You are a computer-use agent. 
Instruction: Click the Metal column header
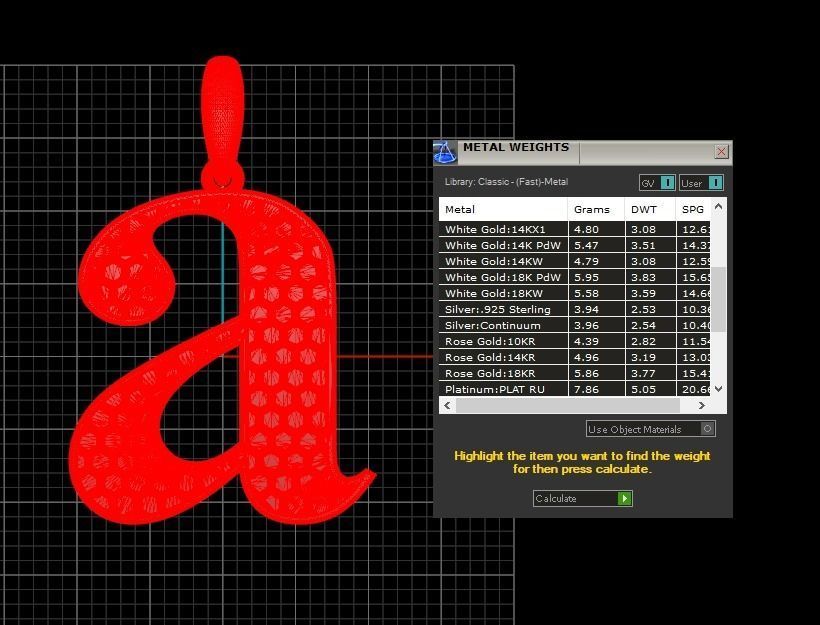point(503,209)
